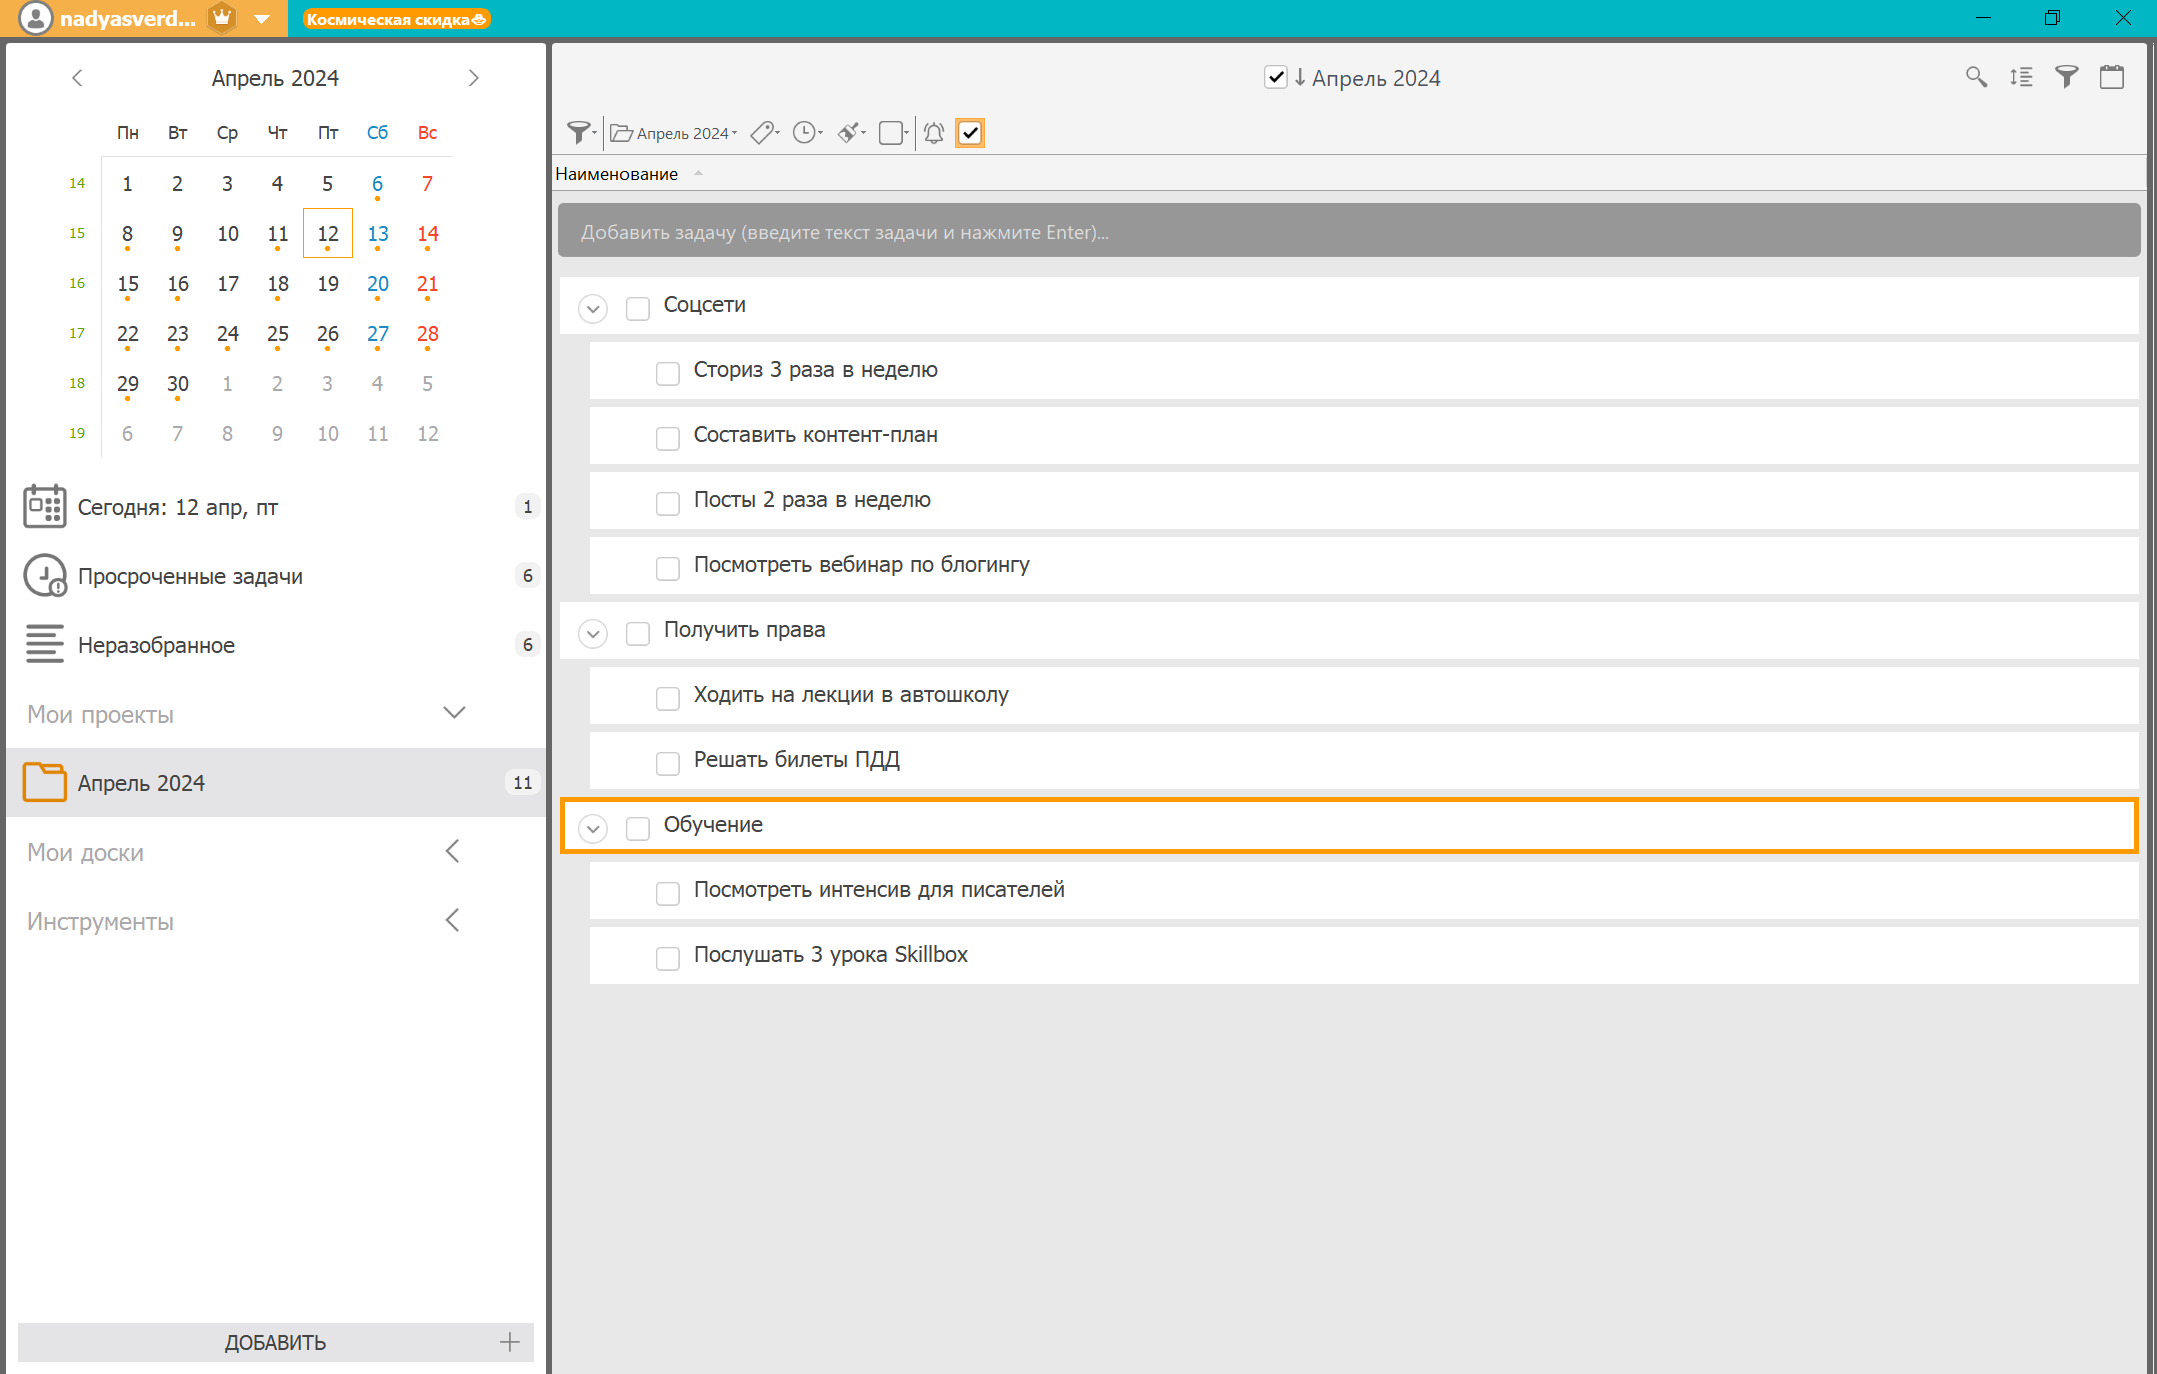Screen dimensions: 2157x1374
Task: Open 'Просроченные задачи' in the sidebar
Action: point(190,576)
